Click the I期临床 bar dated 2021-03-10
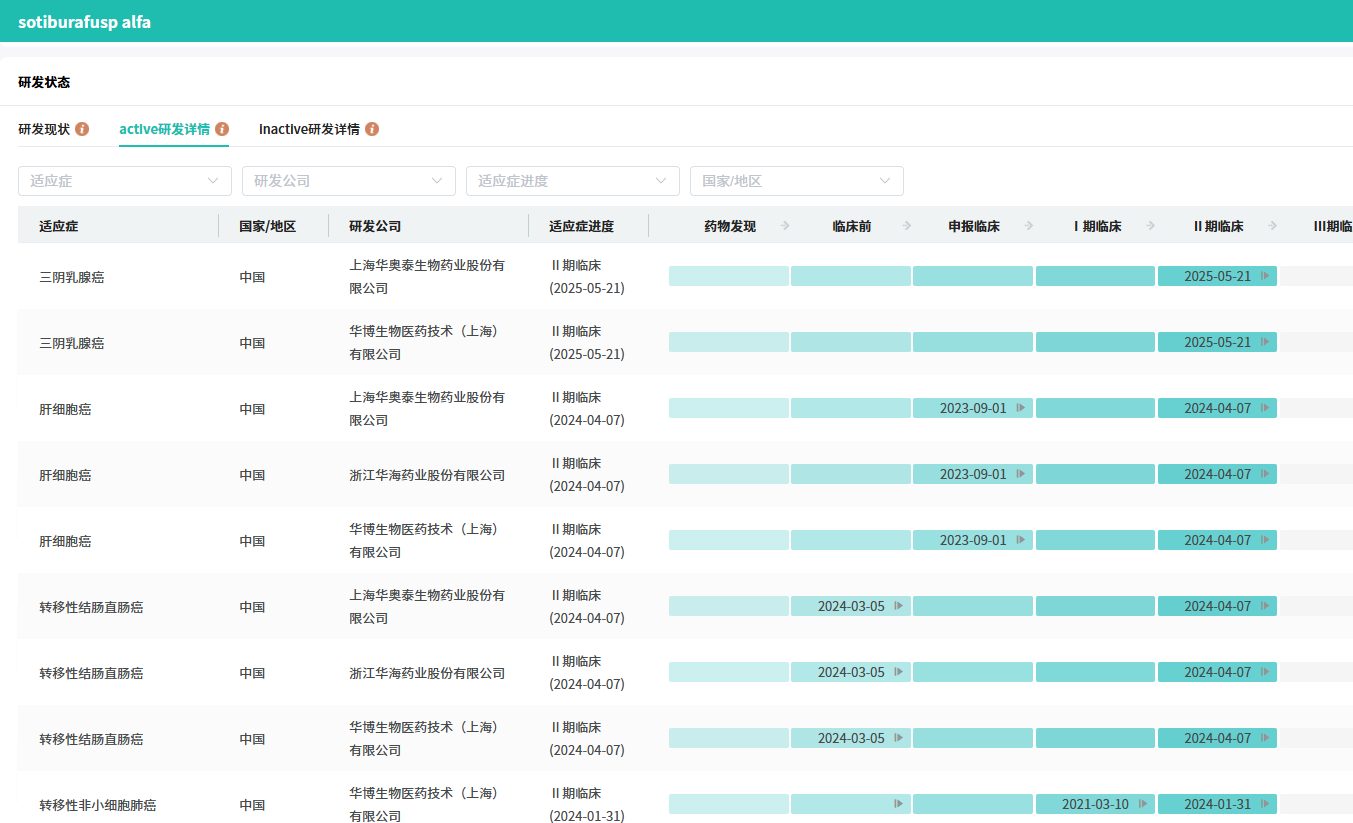Image resolution: width=1353 pixels, height=823 pixels. pyautogui.click(x=1094, y=804)
